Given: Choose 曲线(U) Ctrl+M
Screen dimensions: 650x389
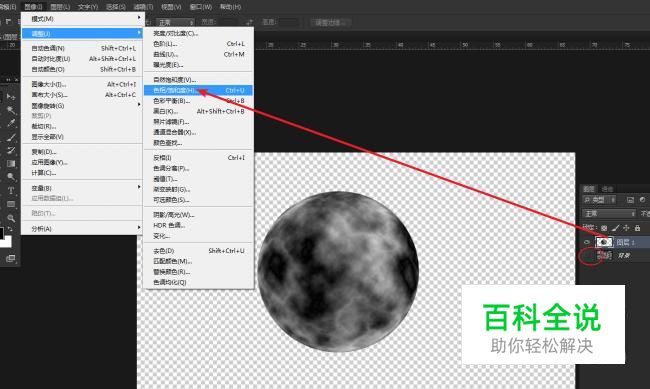Looking at the screenshot, I should (x=198, y=54).
